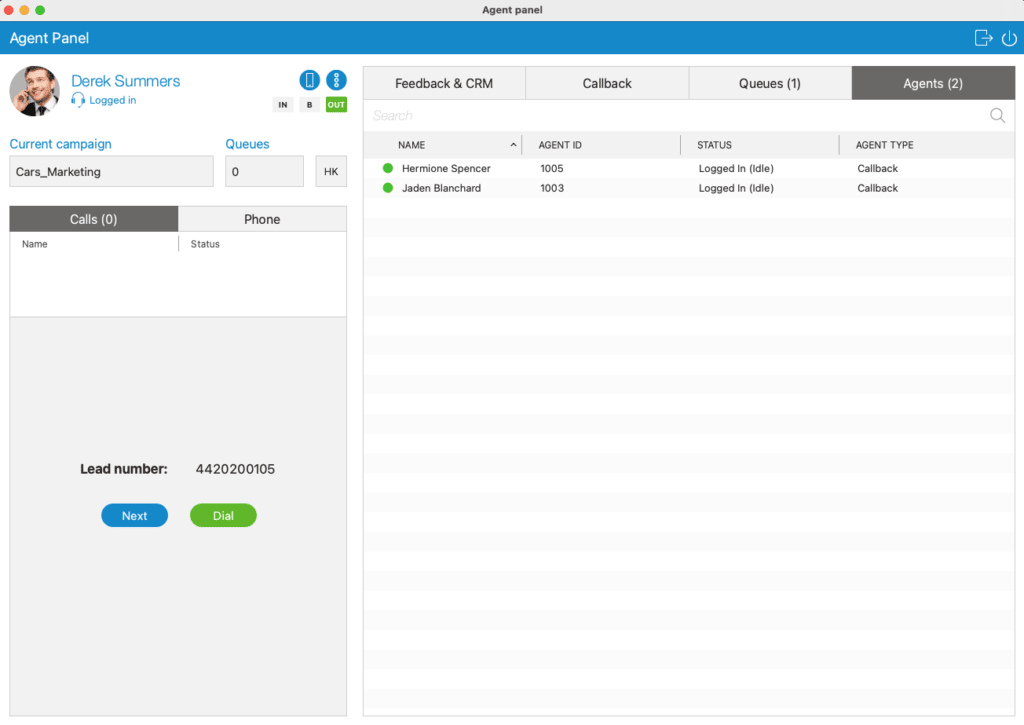Toggle the B blended mode
This screenshot has width=1024, height=725.
pos(310,105)
